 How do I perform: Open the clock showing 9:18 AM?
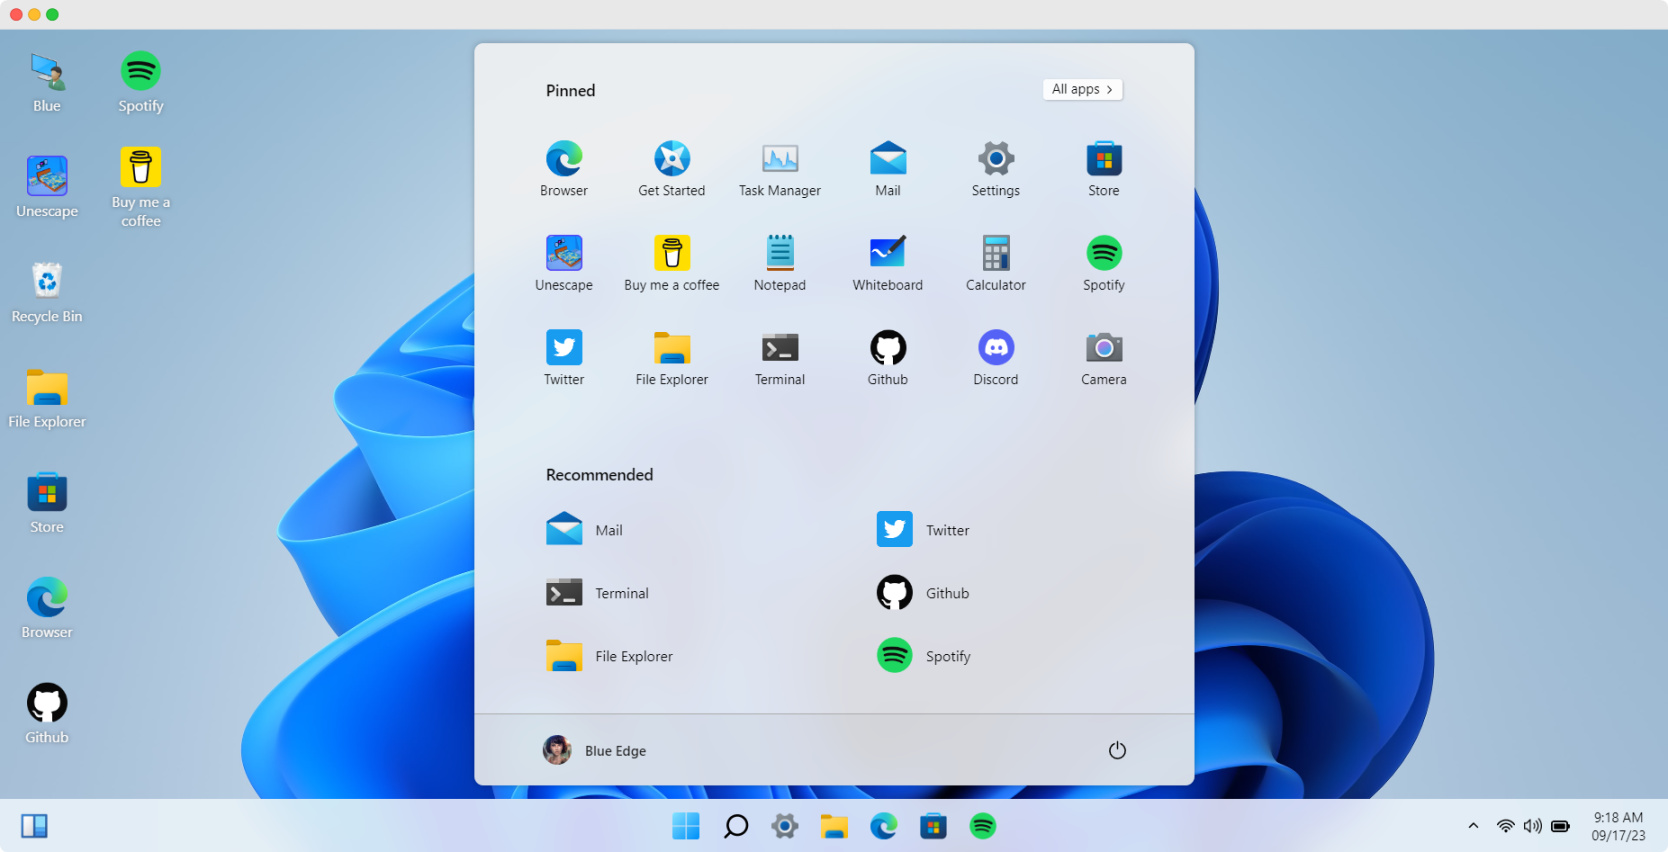(x=1618, y=826)
